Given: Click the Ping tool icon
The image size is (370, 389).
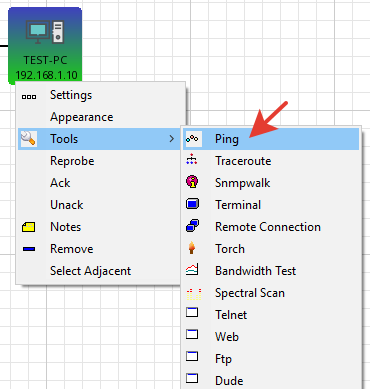Looking at the screenshot, I should (192, 139).
